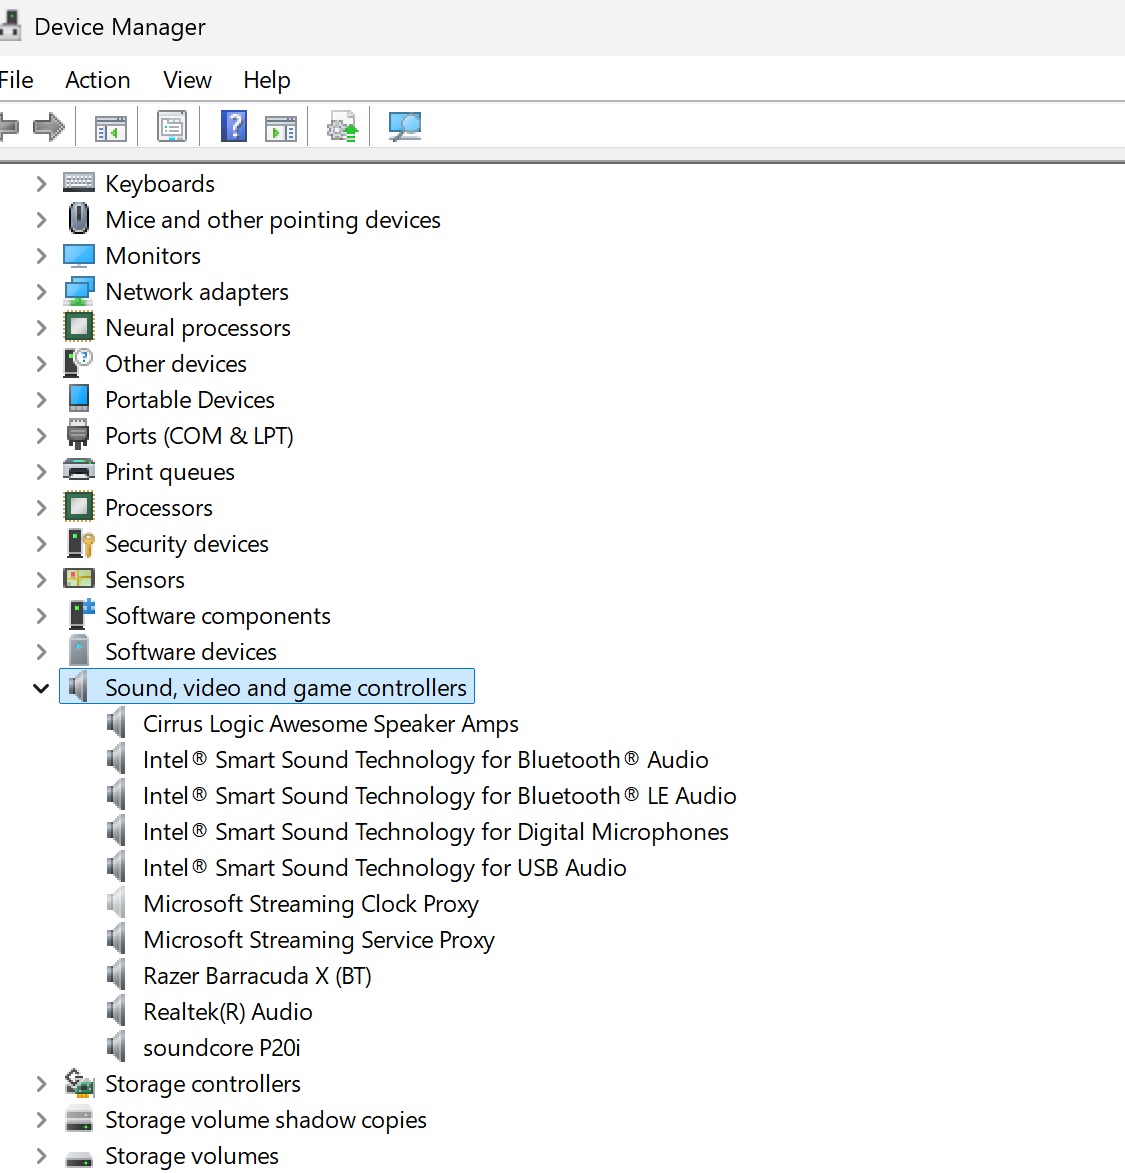This screenshot has height=1173, width=1125.
Task: Click the Sensors category icon
Action: coord(79,578)
